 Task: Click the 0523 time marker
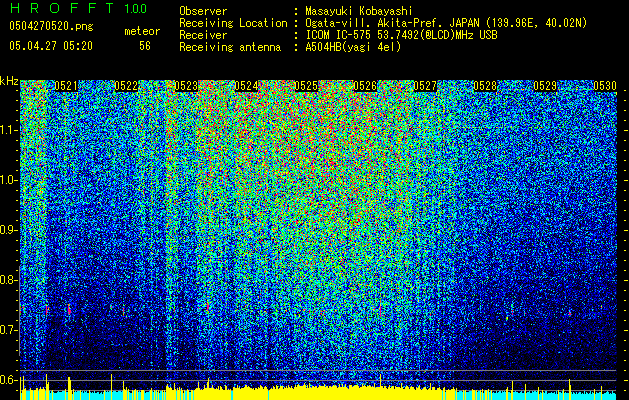coord(186,86)
